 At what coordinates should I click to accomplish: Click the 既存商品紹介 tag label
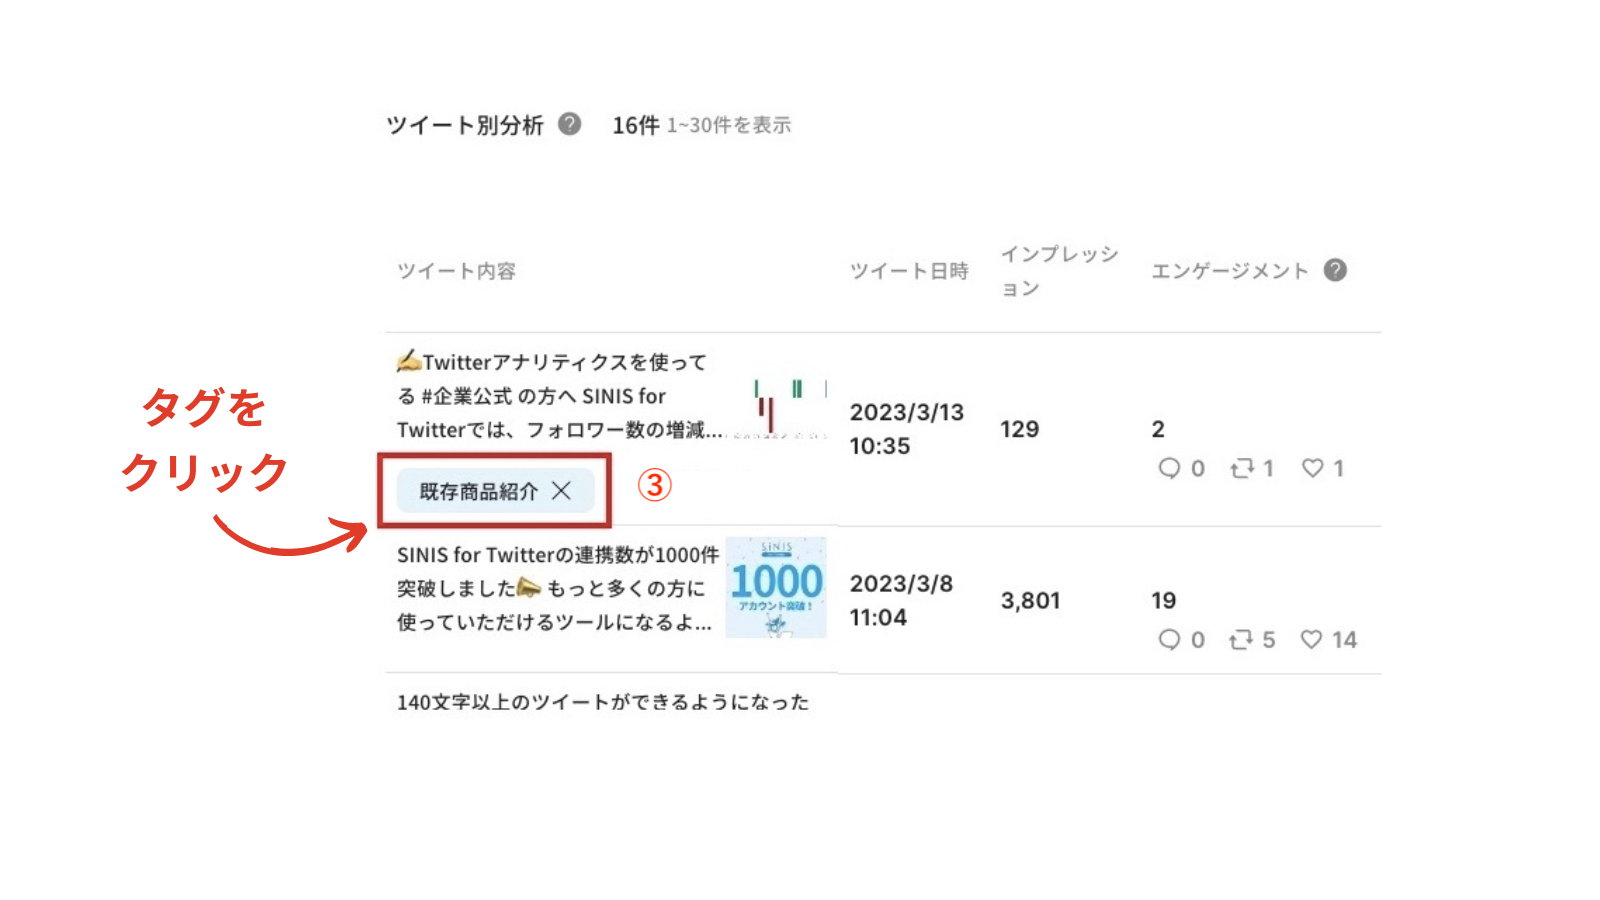point(478,491)
